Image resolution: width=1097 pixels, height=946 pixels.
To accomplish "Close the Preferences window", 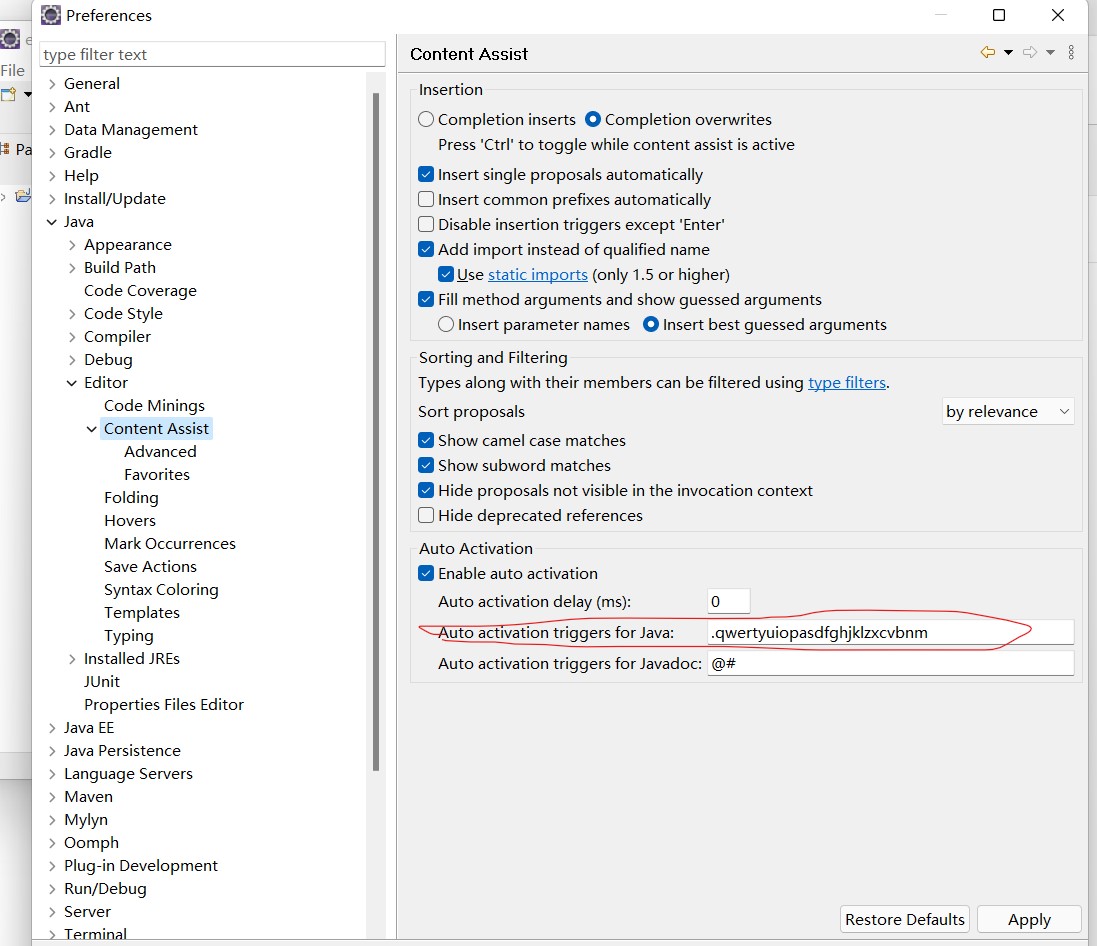I will click(x=1058, y=15).
